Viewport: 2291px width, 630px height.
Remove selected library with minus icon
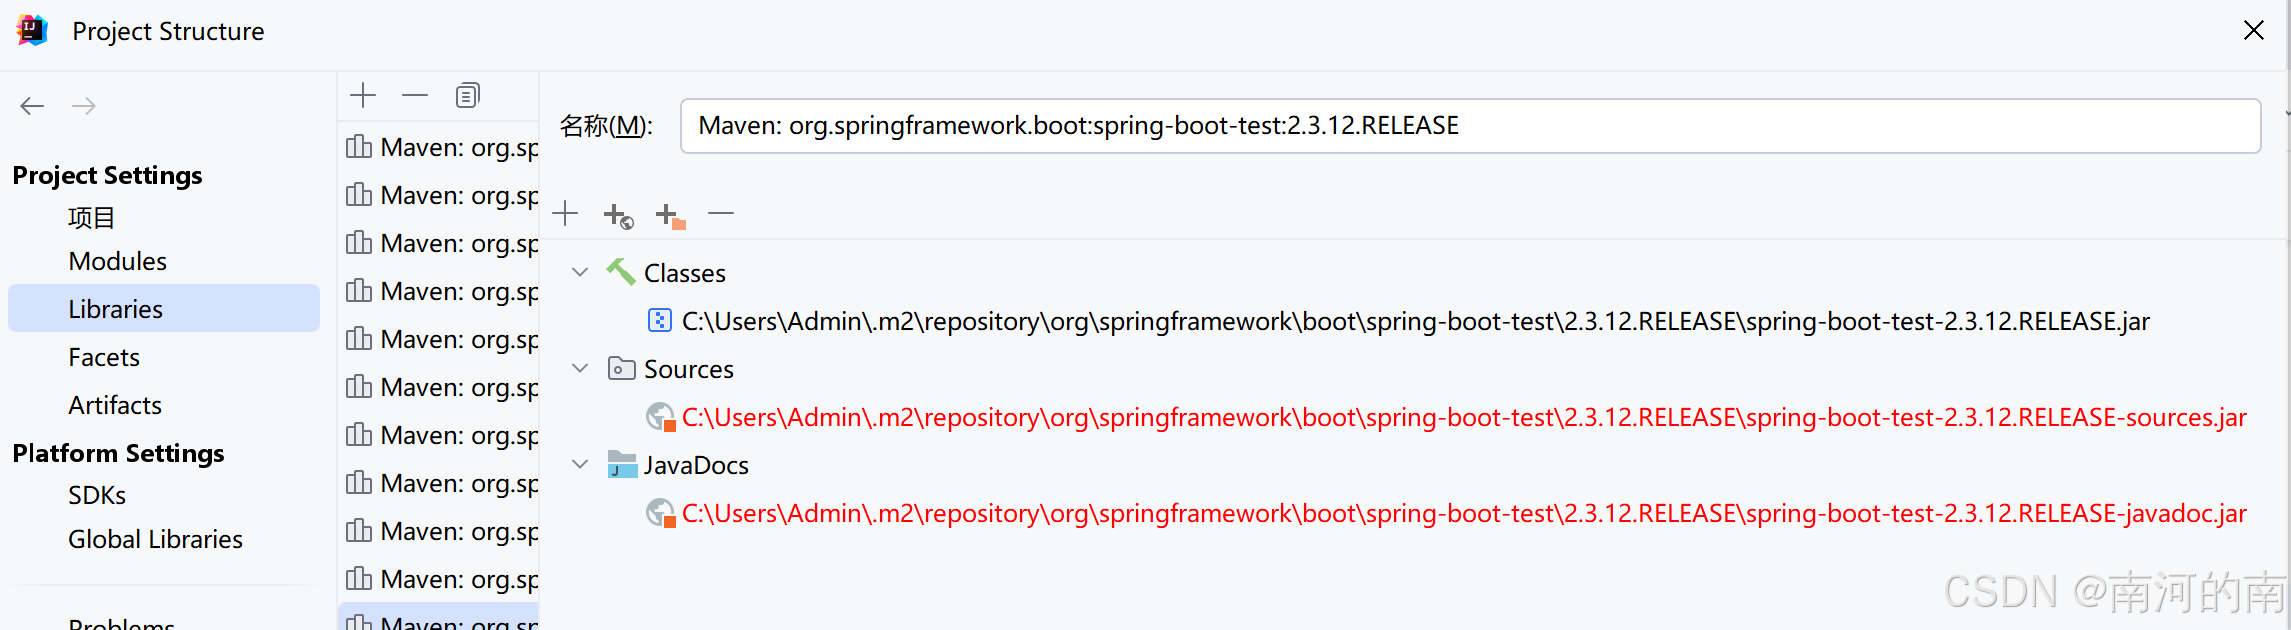pyautogui.click(x=415, y=95)
